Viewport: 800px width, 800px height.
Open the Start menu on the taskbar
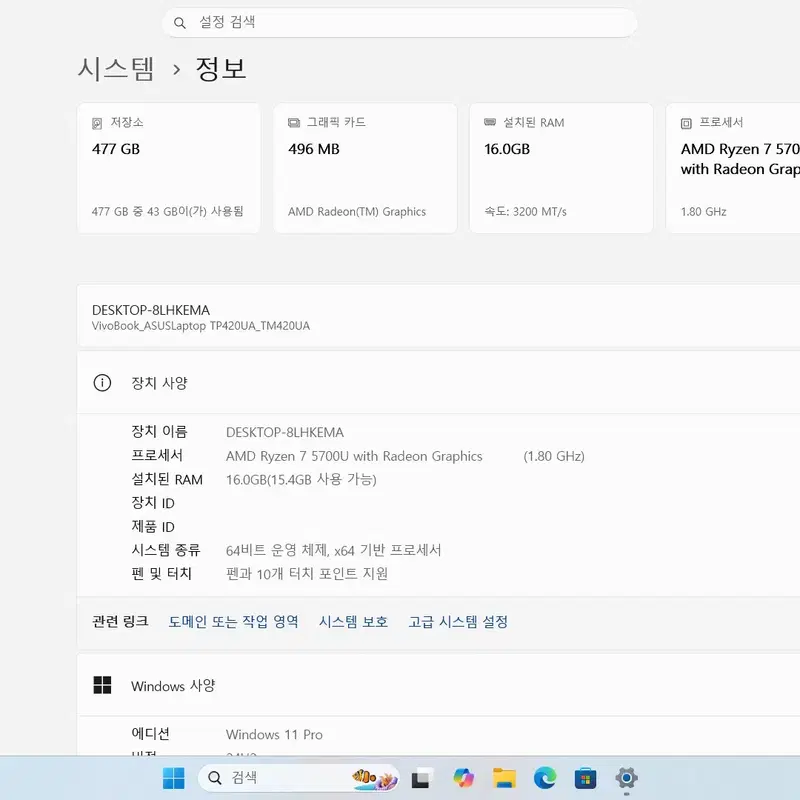point(173,778)
